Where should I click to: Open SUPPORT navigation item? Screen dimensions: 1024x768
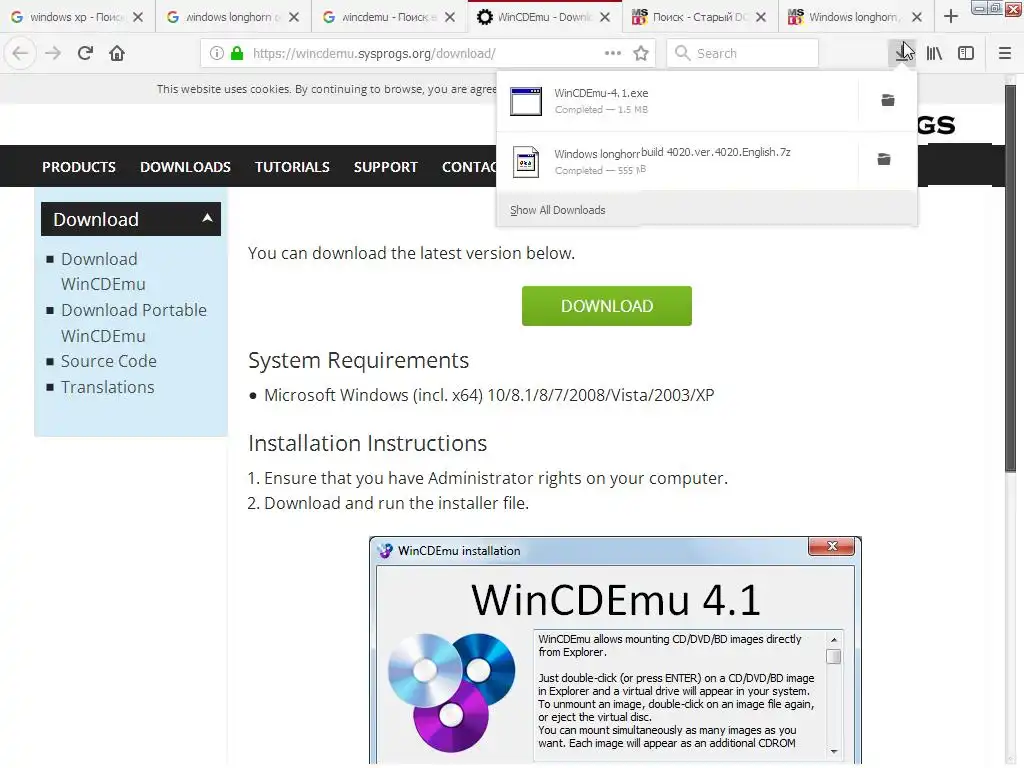point(385,167)
